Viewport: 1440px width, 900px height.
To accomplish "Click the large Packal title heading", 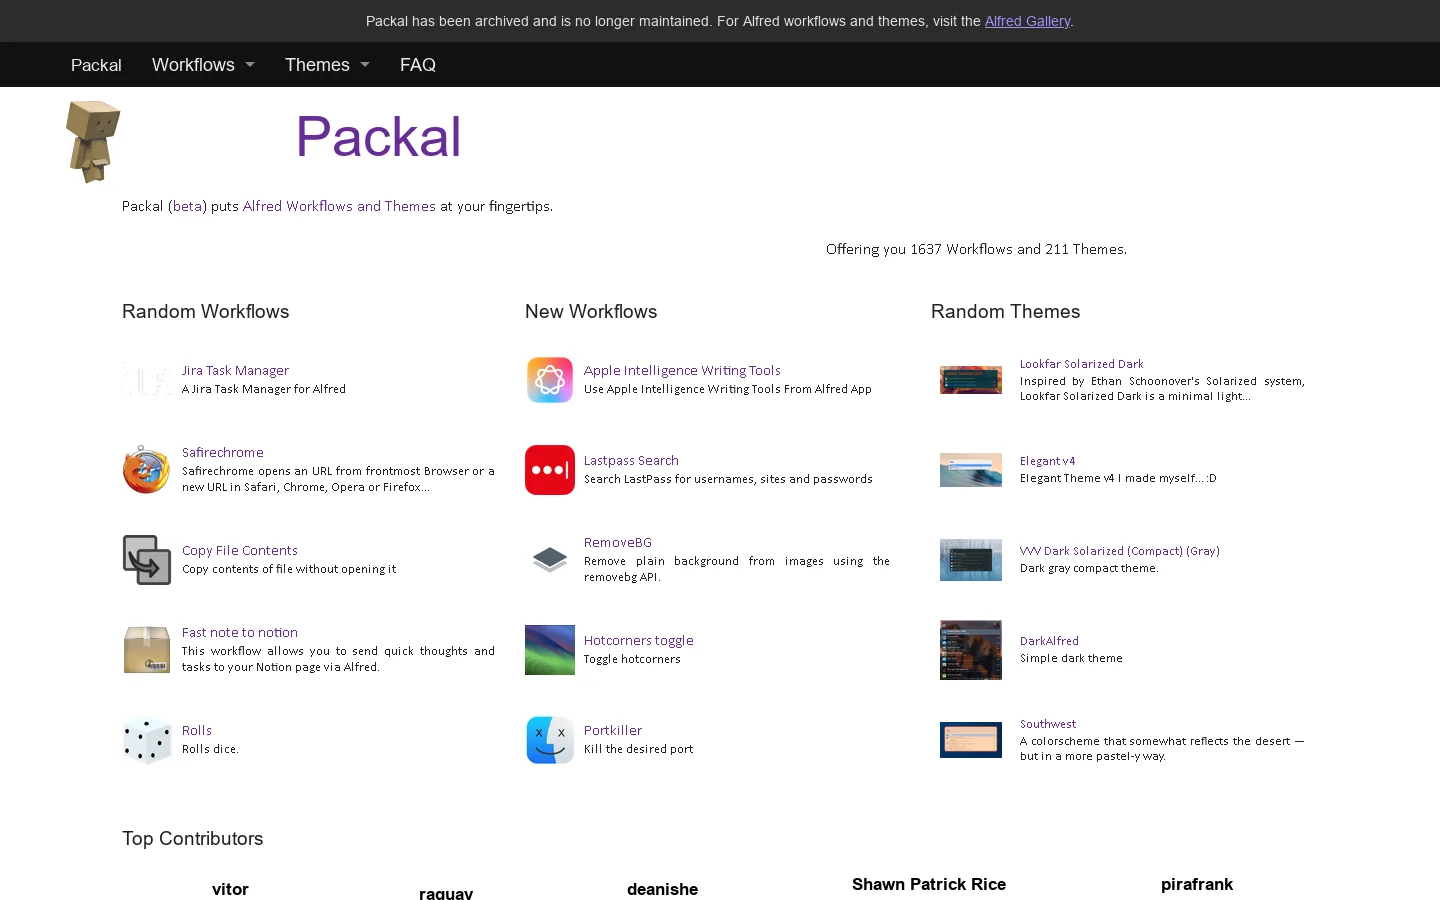I will (x=379, y=137).
